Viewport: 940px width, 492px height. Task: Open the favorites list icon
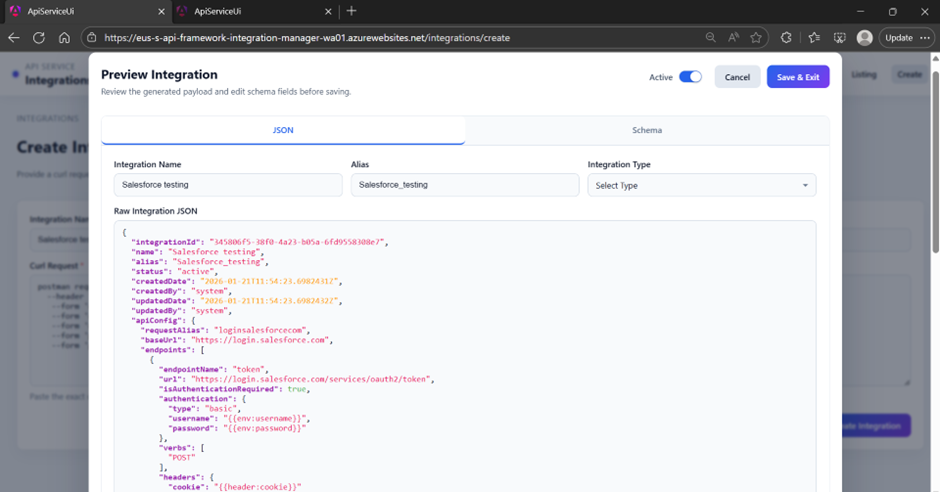(814, 38)
